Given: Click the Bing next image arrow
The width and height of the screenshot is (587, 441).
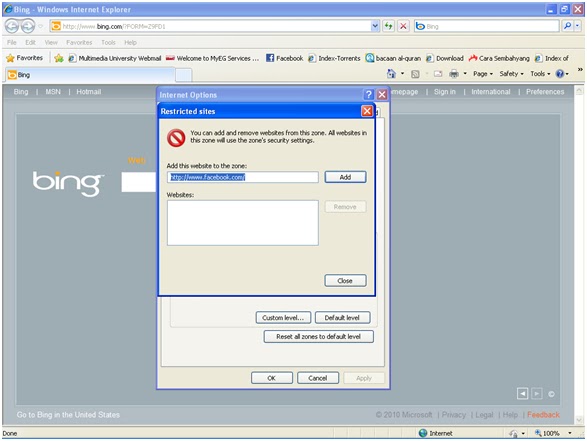Looking at the screenshot, I should (537, 393).
